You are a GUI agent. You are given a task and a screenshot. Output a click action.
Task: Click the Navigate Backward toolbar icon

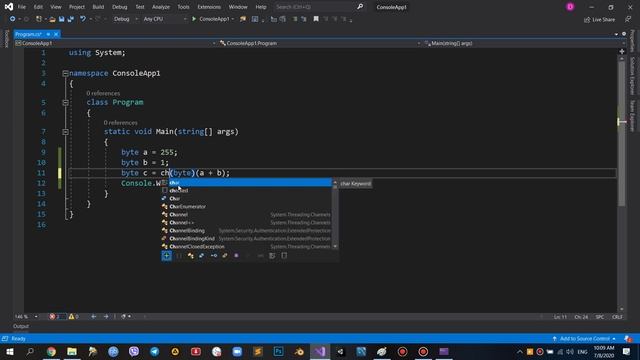pos(12,19)
